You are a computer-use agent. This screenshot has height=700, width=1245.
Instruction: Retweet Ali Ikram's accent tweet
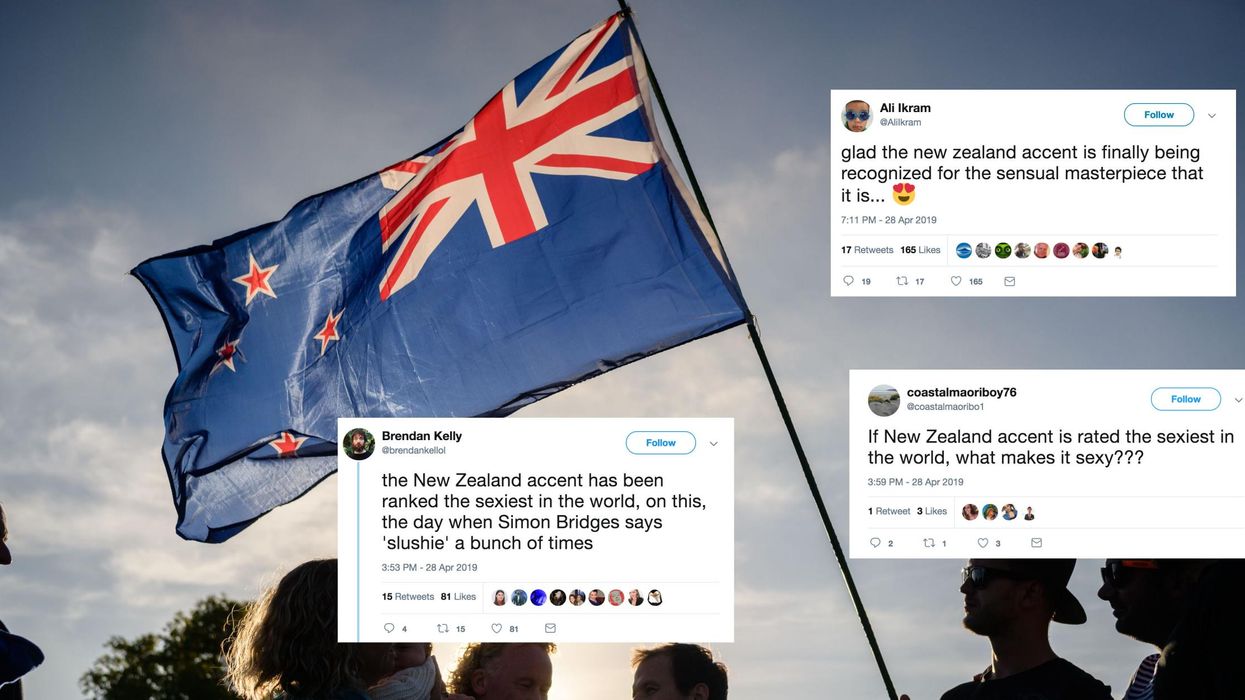[x=903, y=281]
